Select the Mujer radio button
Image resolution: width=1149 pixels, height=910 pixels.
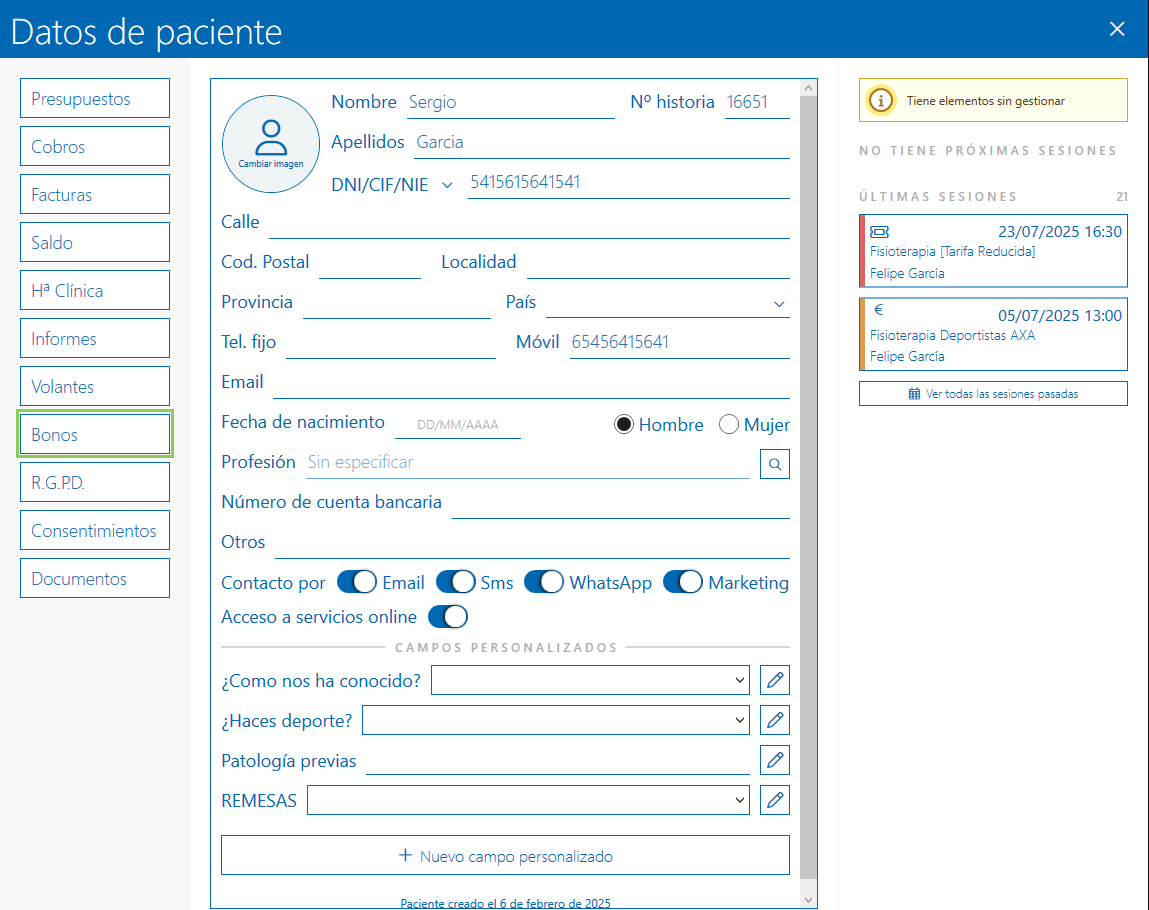click(x=728, y=425)
